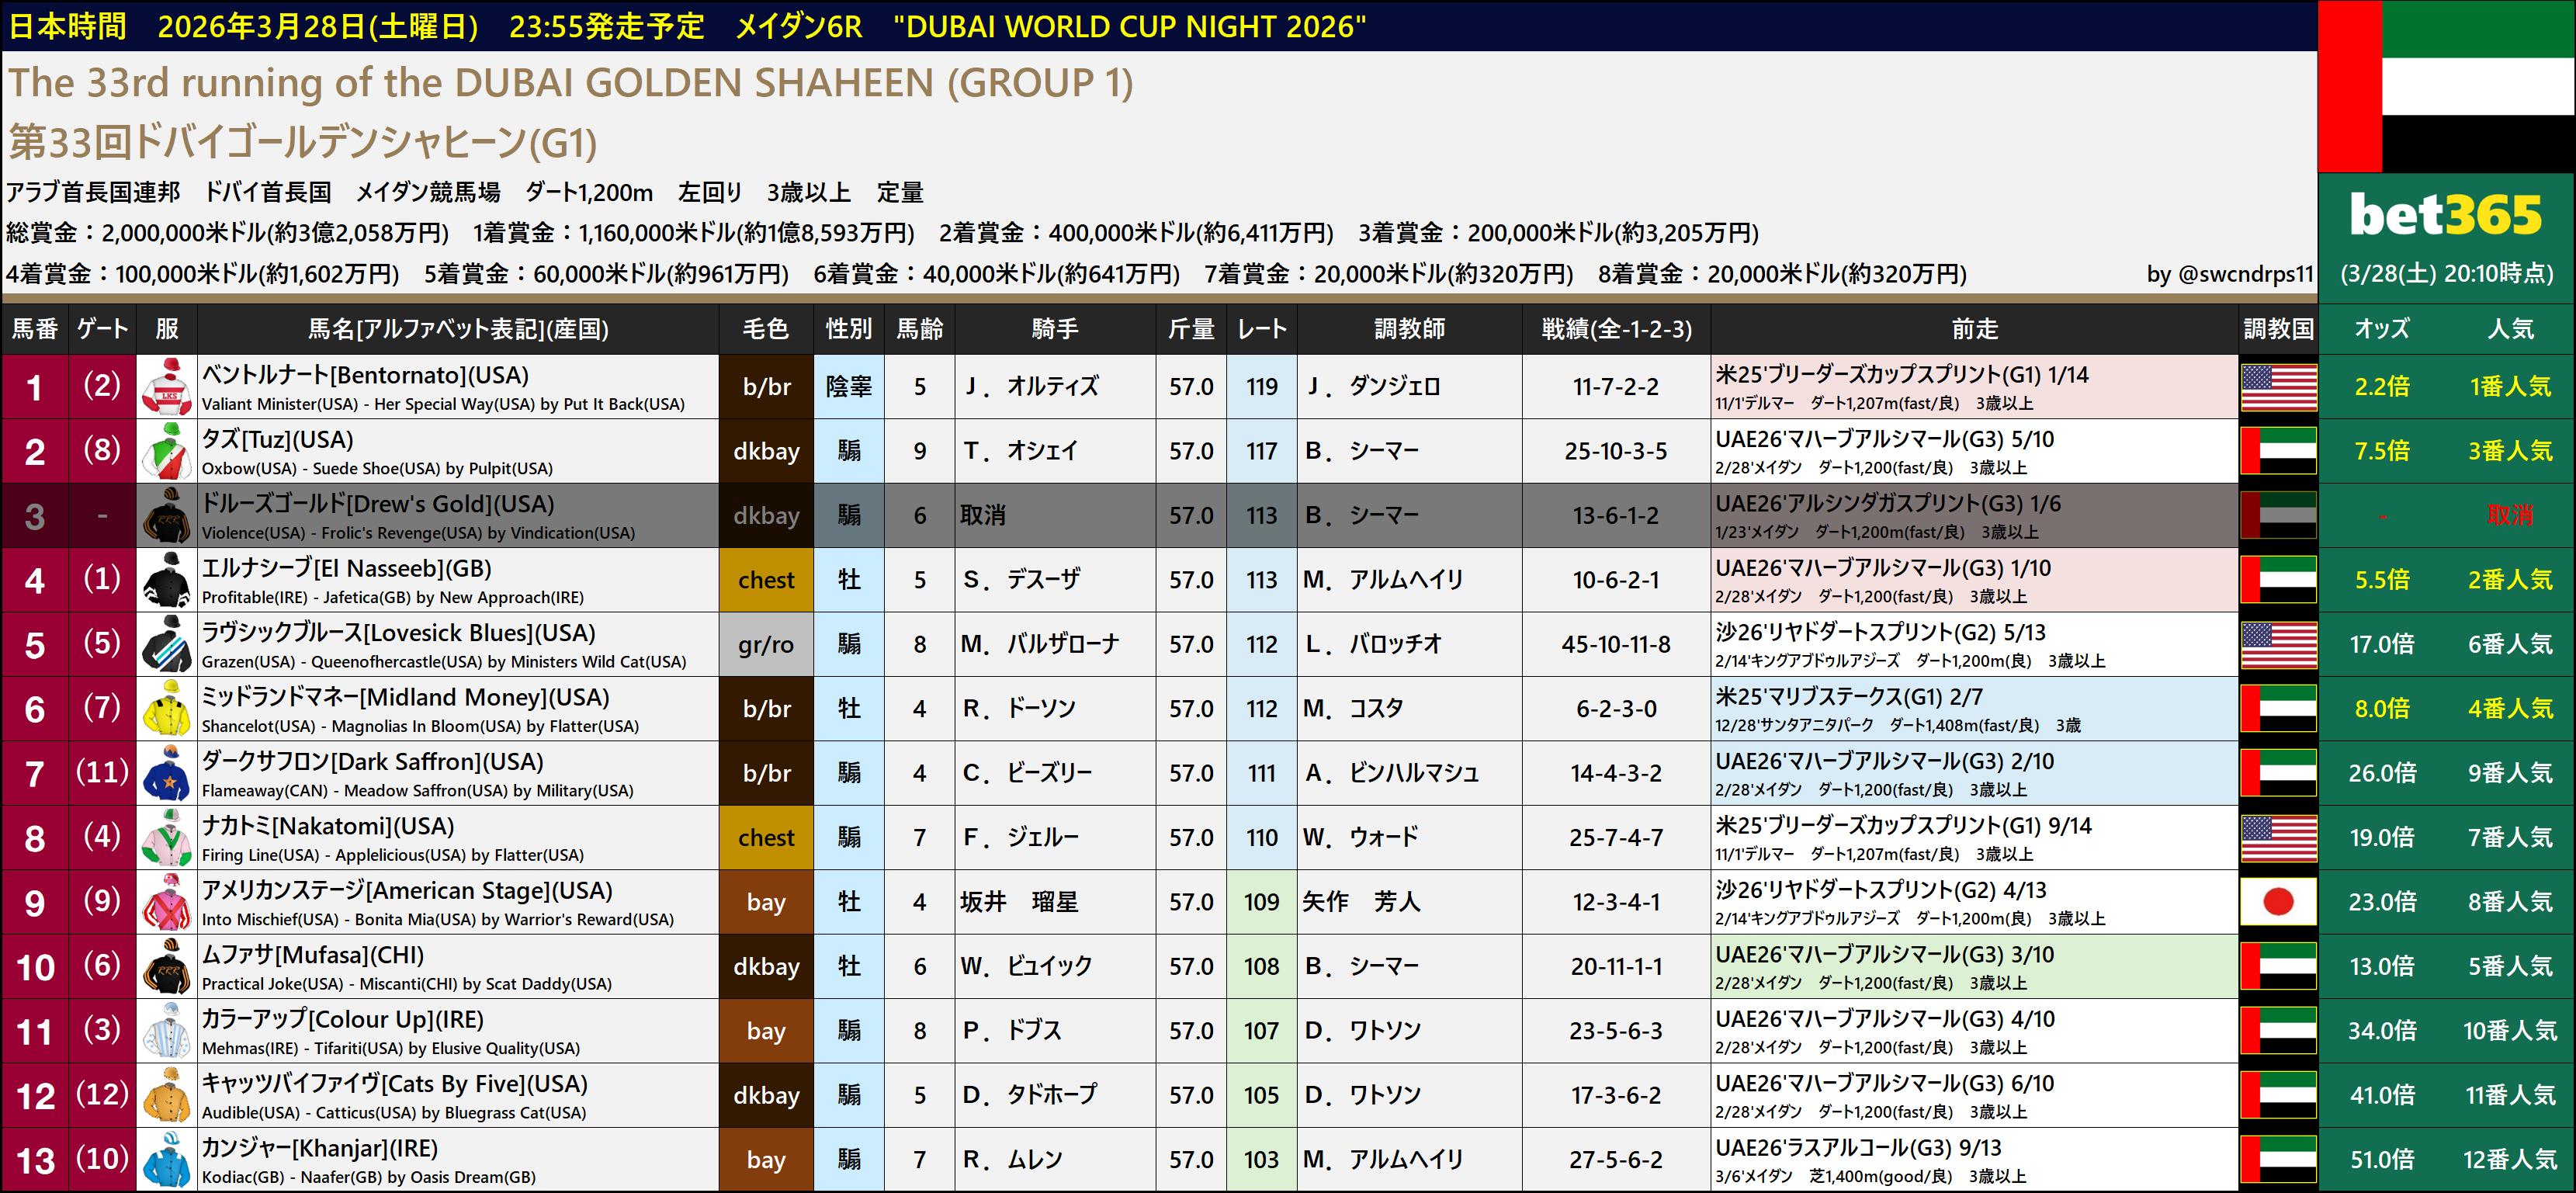Click the Japan flag for trainer Yahagi
This screenshot has width=2576, height=1193.
(x=2278, y=902)
